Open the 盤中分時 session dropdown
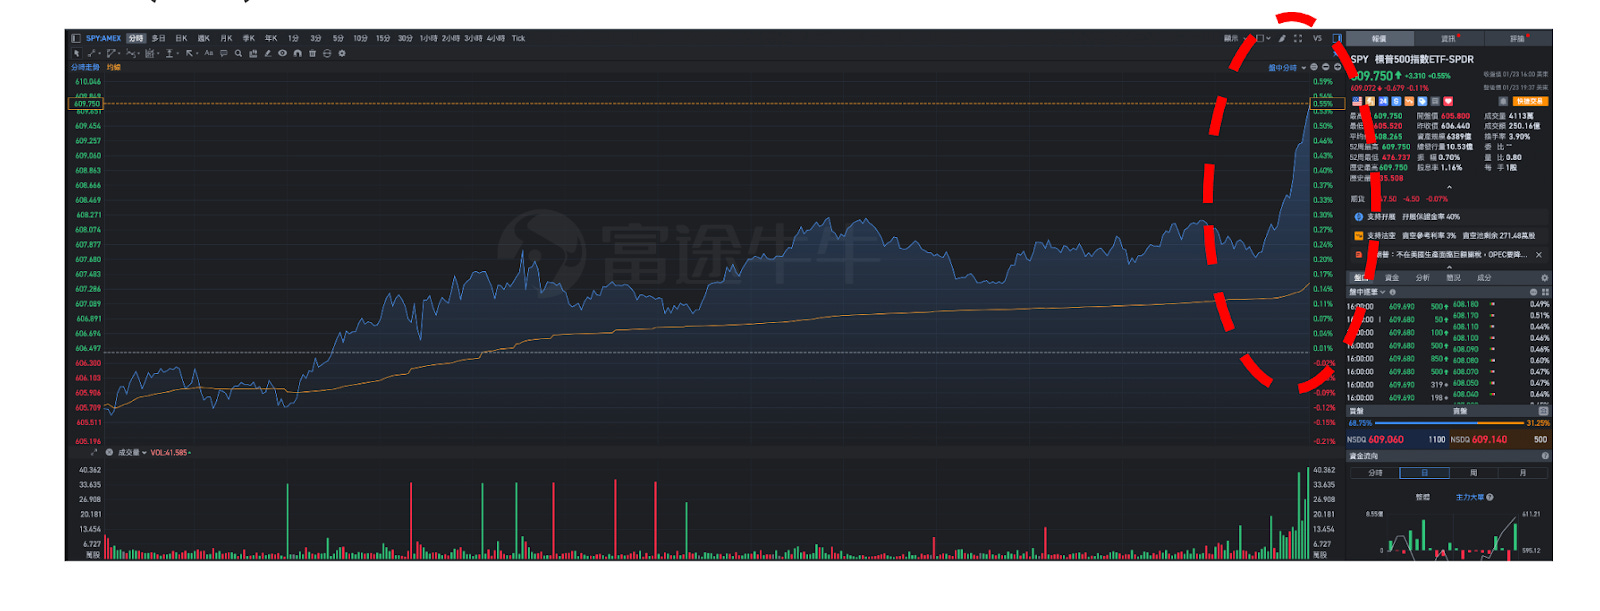This screenshot has width=1600, height=611. 1287,68
